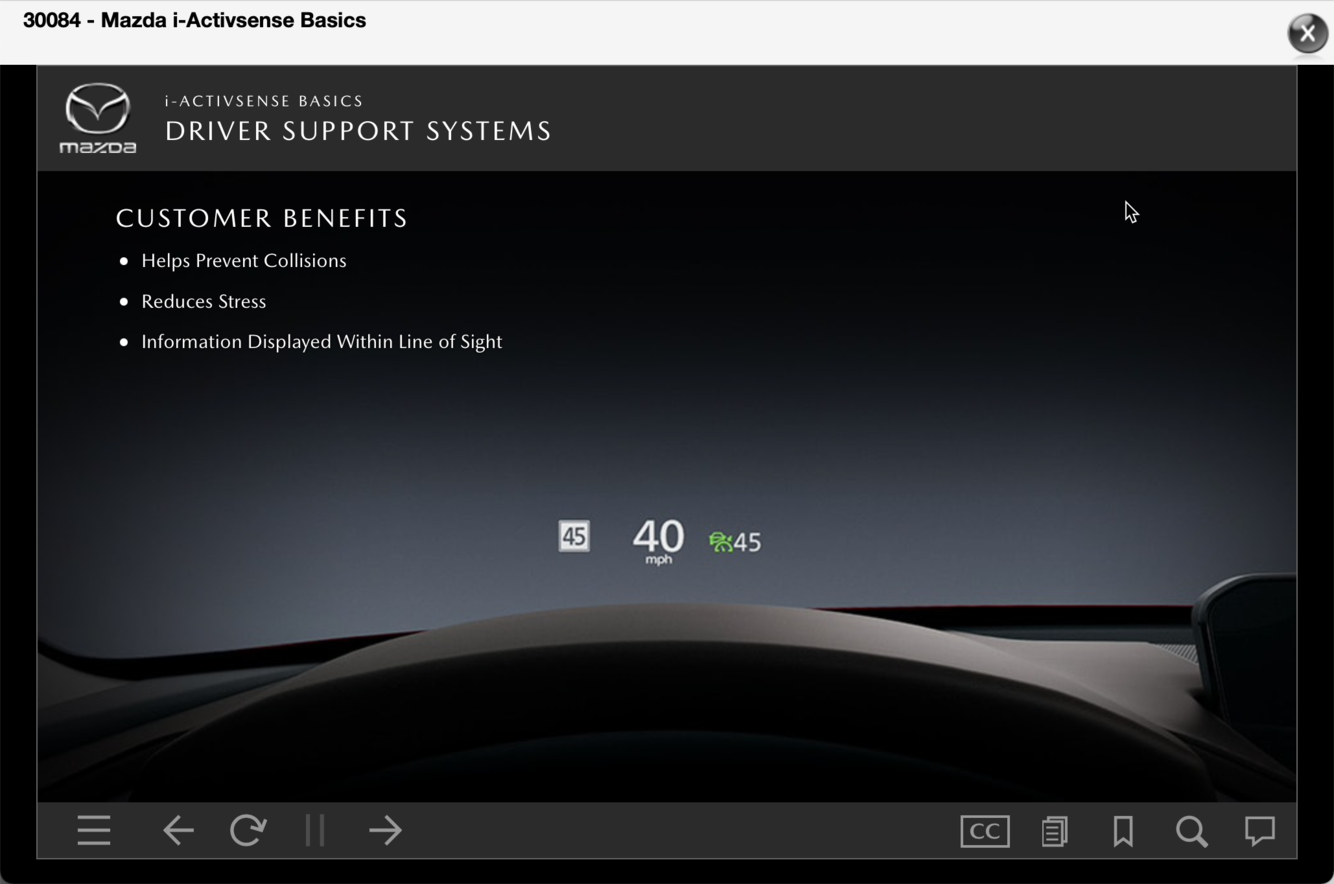Click the 'Driver Support Systems' title
The width and height of the screenshot is (1334, 884).
coord(358,131)
